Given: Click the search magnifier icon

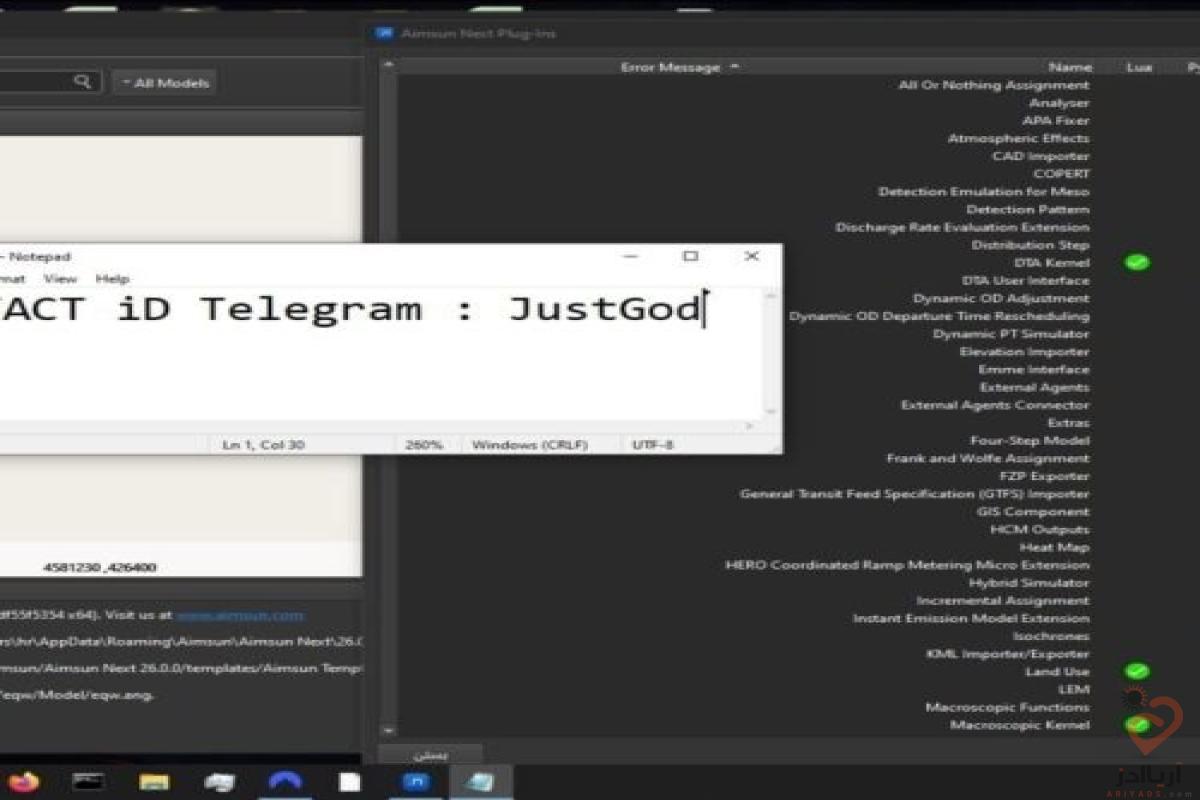Looking at the screenshot, I should click(x=83, y=82).
